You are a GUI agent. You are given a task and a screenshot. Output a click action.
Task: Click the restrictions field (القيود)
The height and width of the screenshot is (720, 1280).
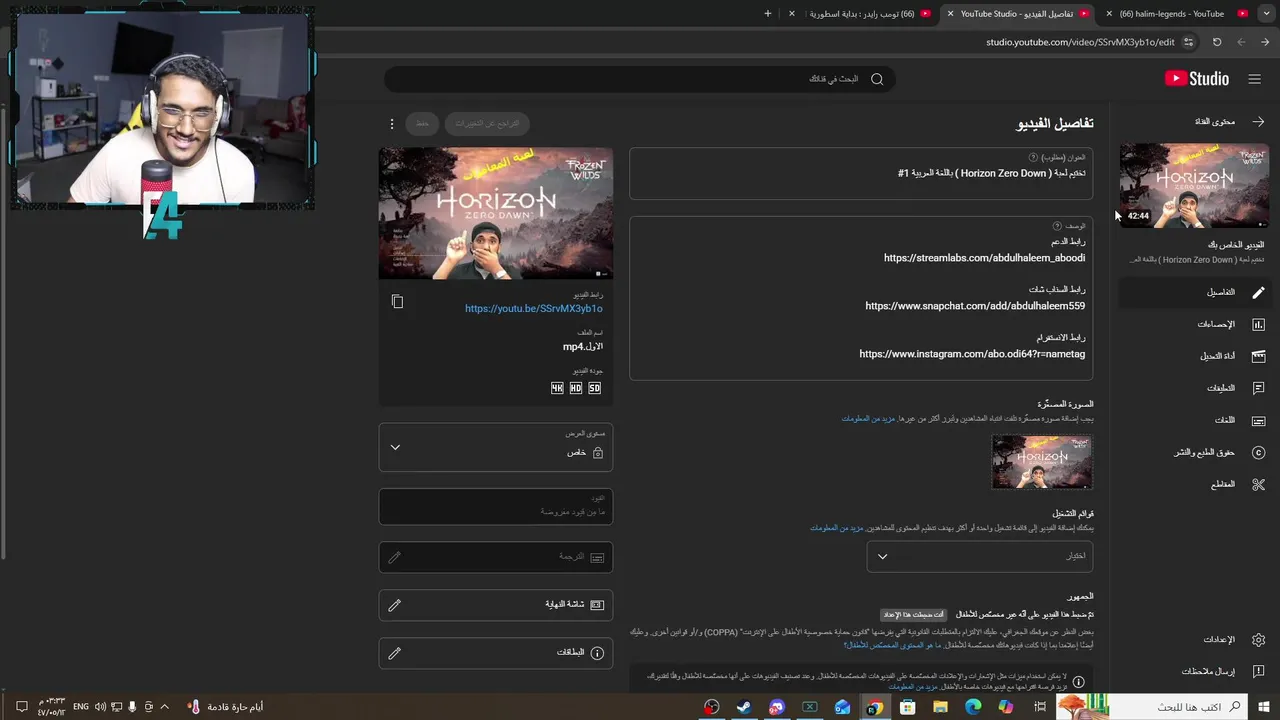click(496, 506)
